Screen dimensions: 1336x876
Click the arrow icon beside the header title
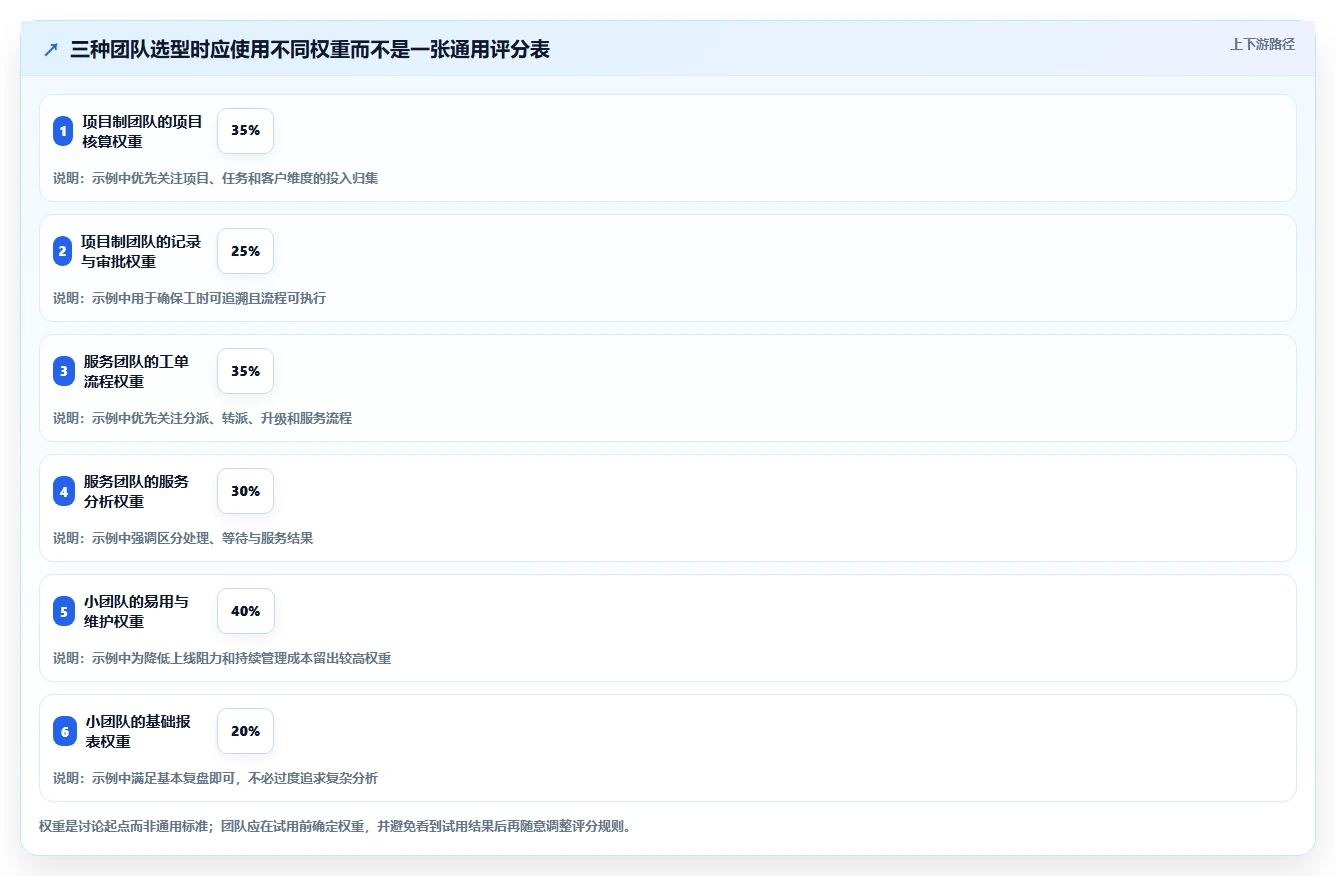point(51,49)
